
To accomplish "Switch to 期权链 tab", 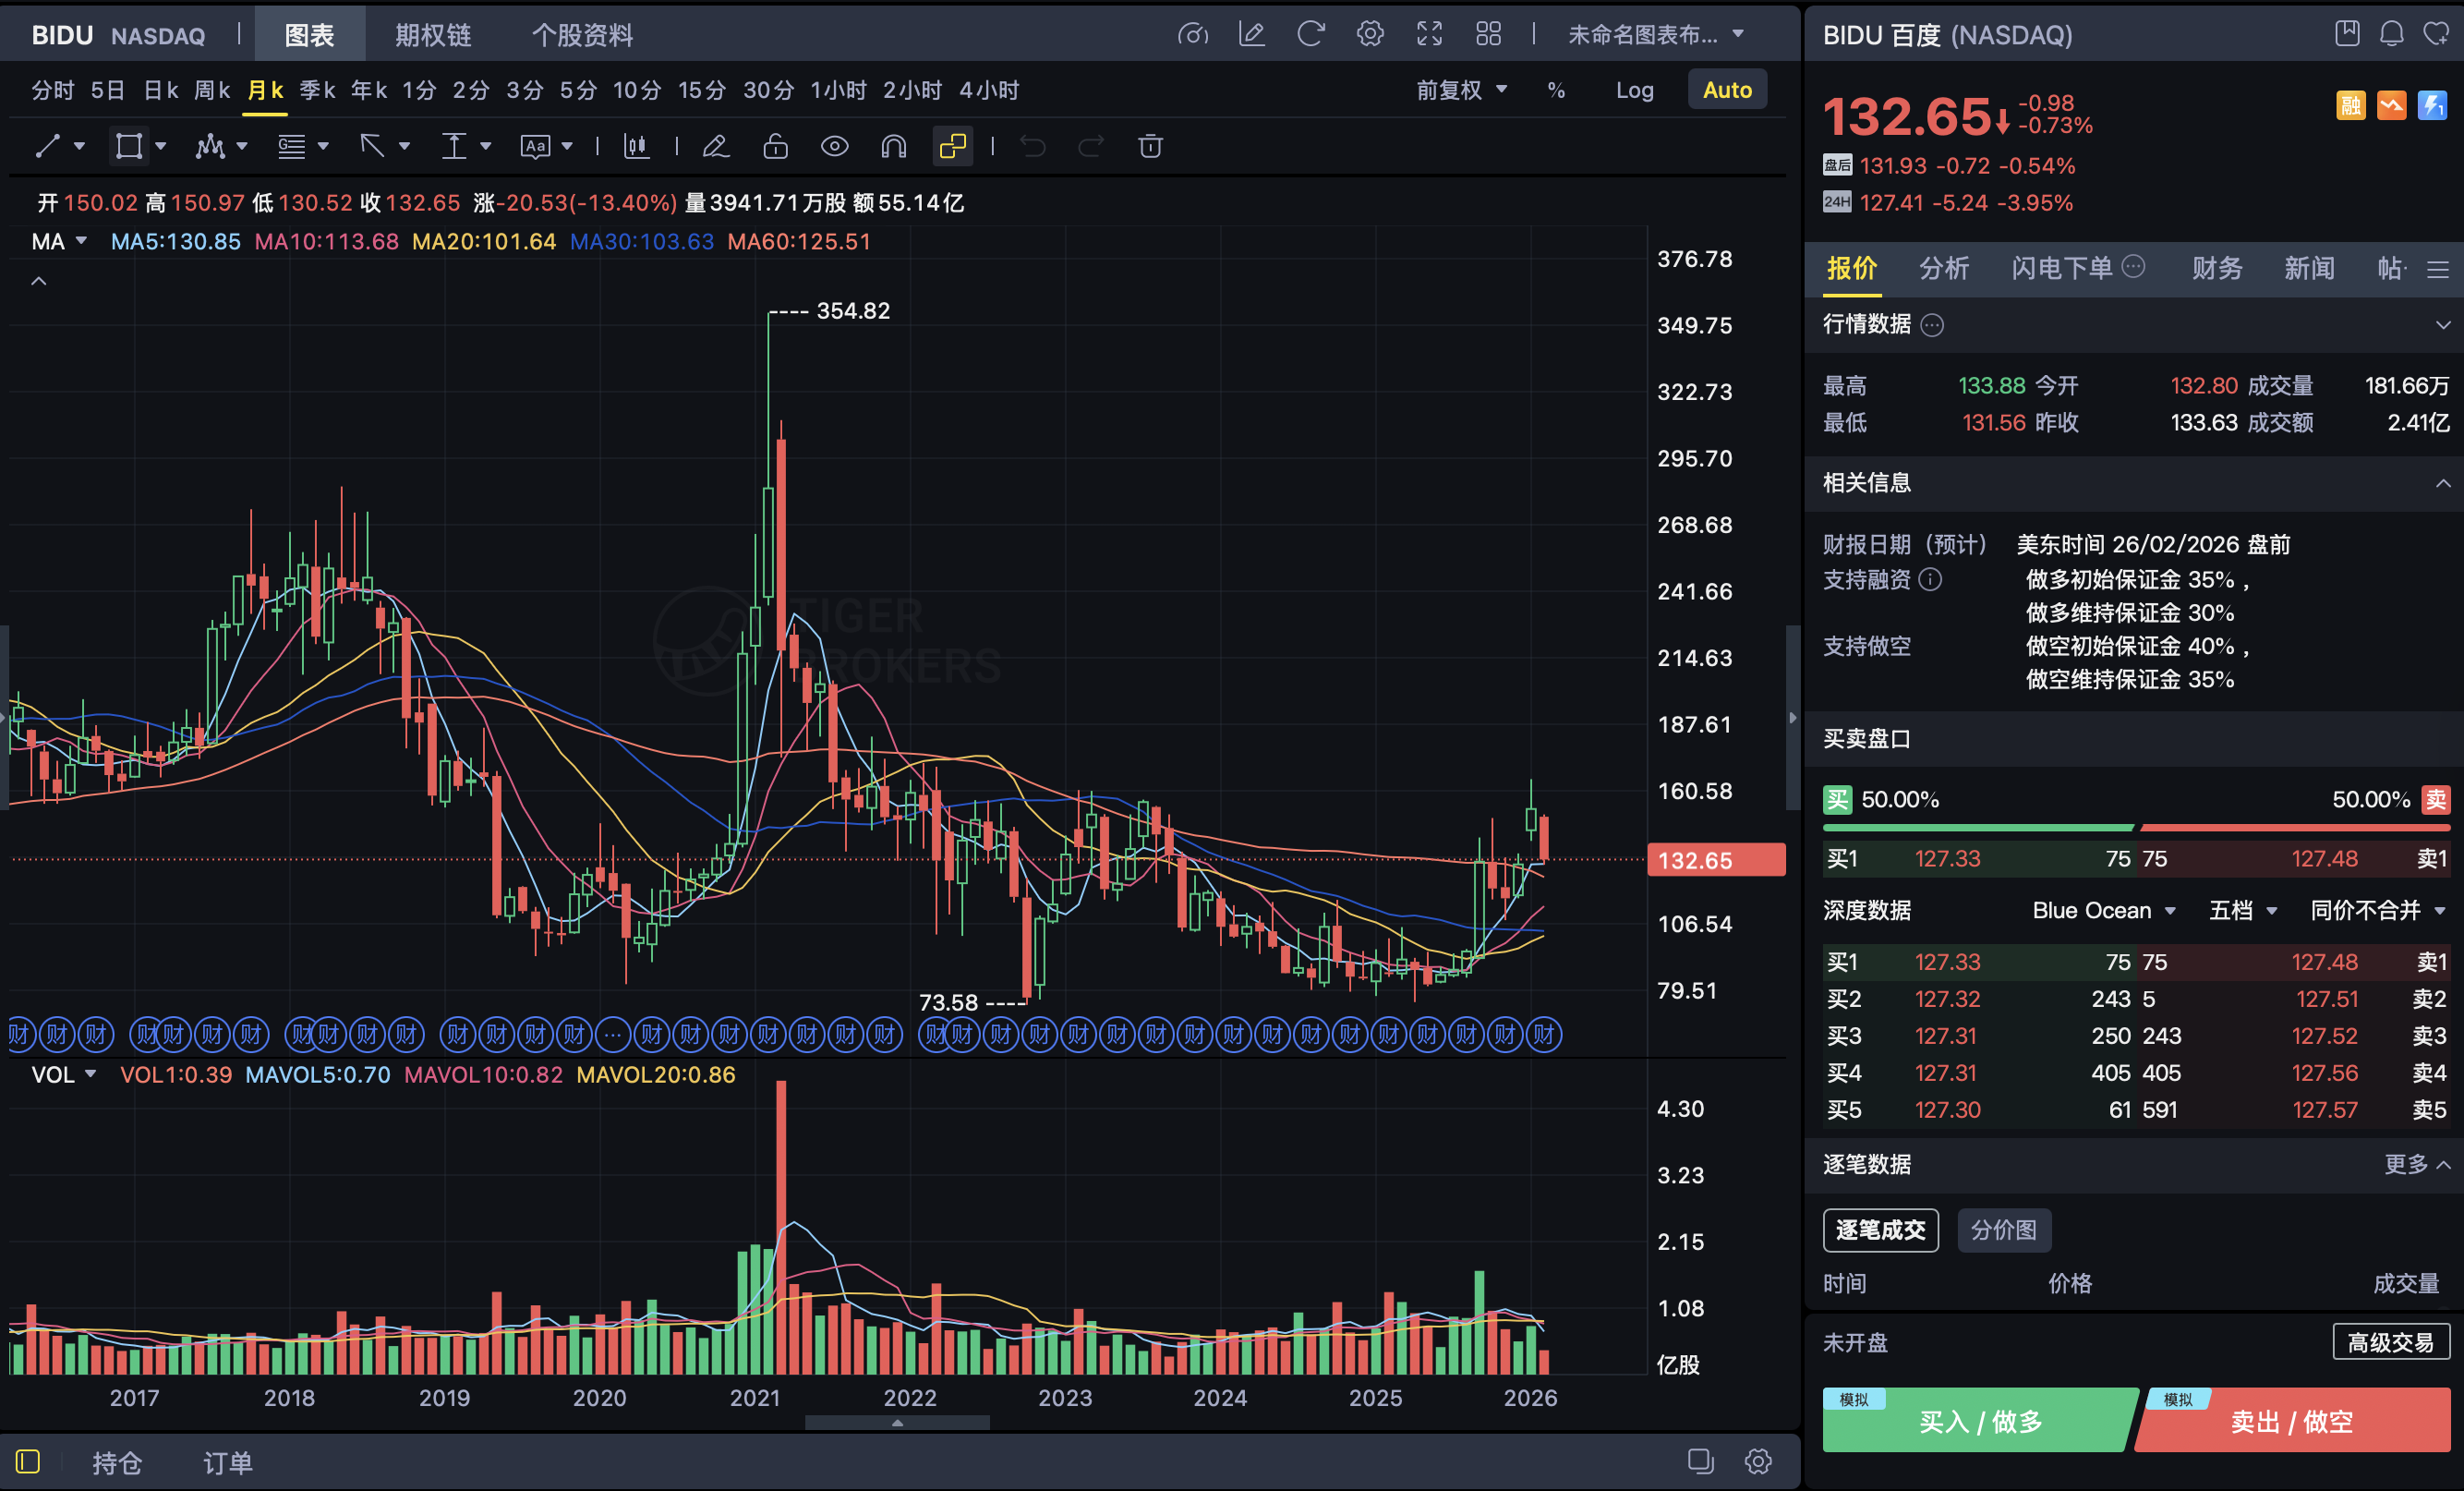I will pyautogui.click(x=432, y=35).
